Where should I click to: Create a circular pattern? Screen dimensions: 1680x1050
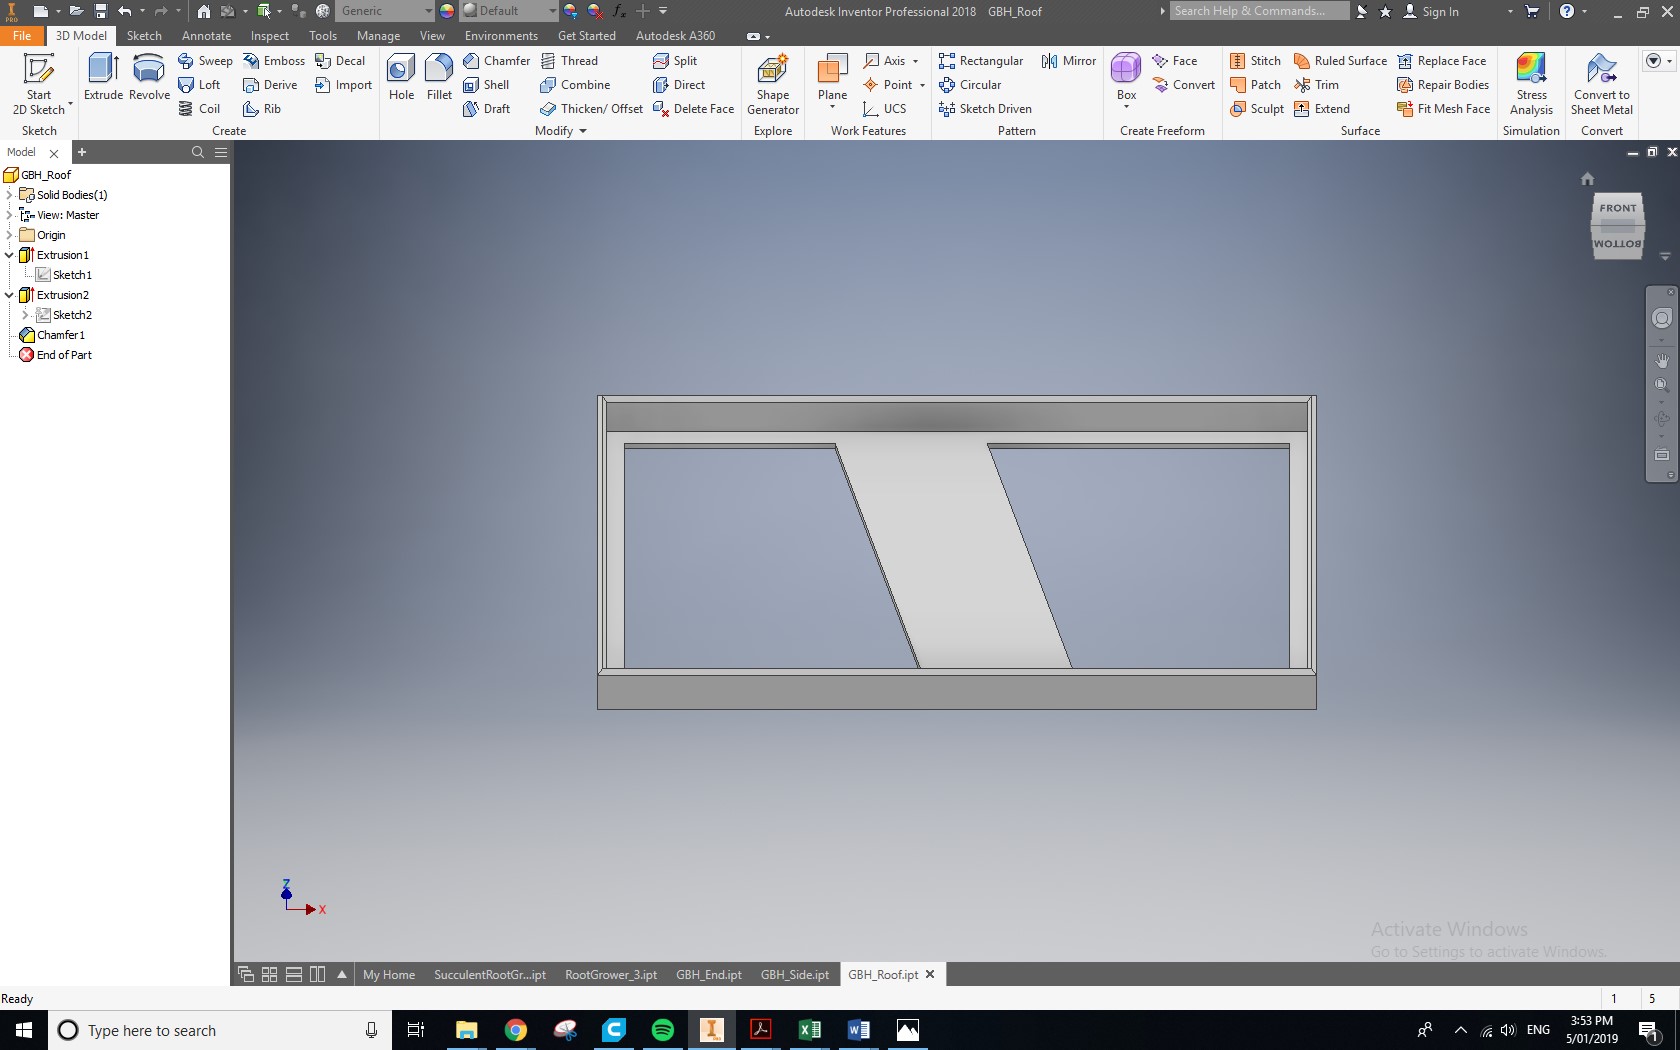pyautogui.click(x=970, y=85)
